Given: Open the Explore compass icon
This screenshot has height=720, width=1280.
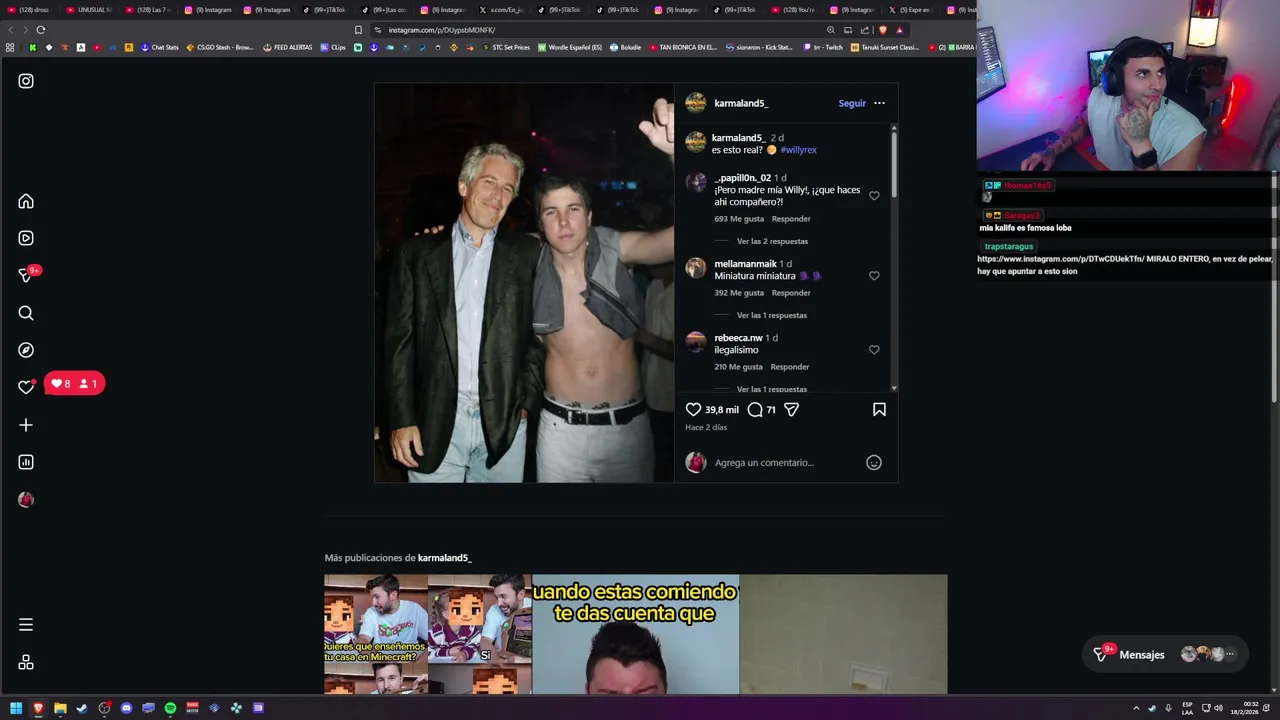Looking at the screenshot, I should pos(26,350).
